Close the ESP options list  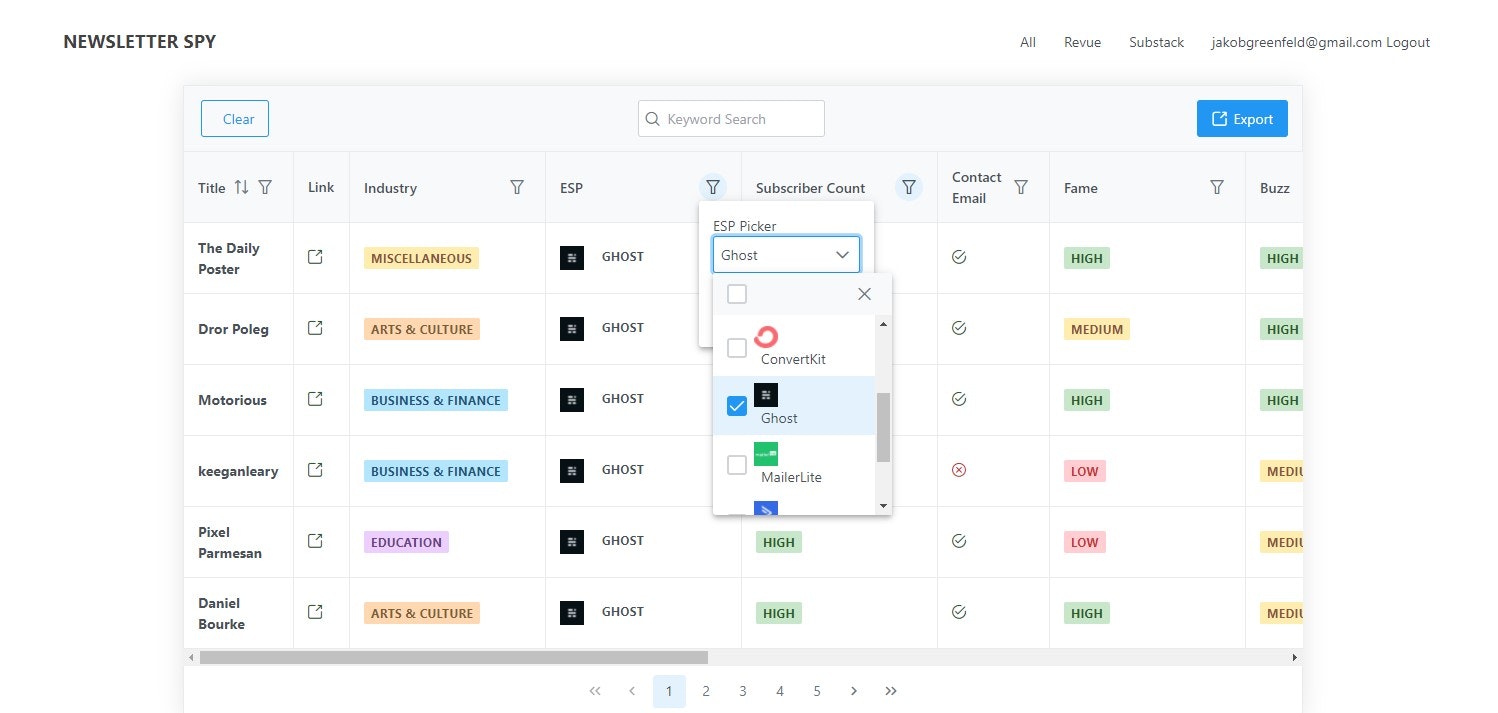pos(865,294)
